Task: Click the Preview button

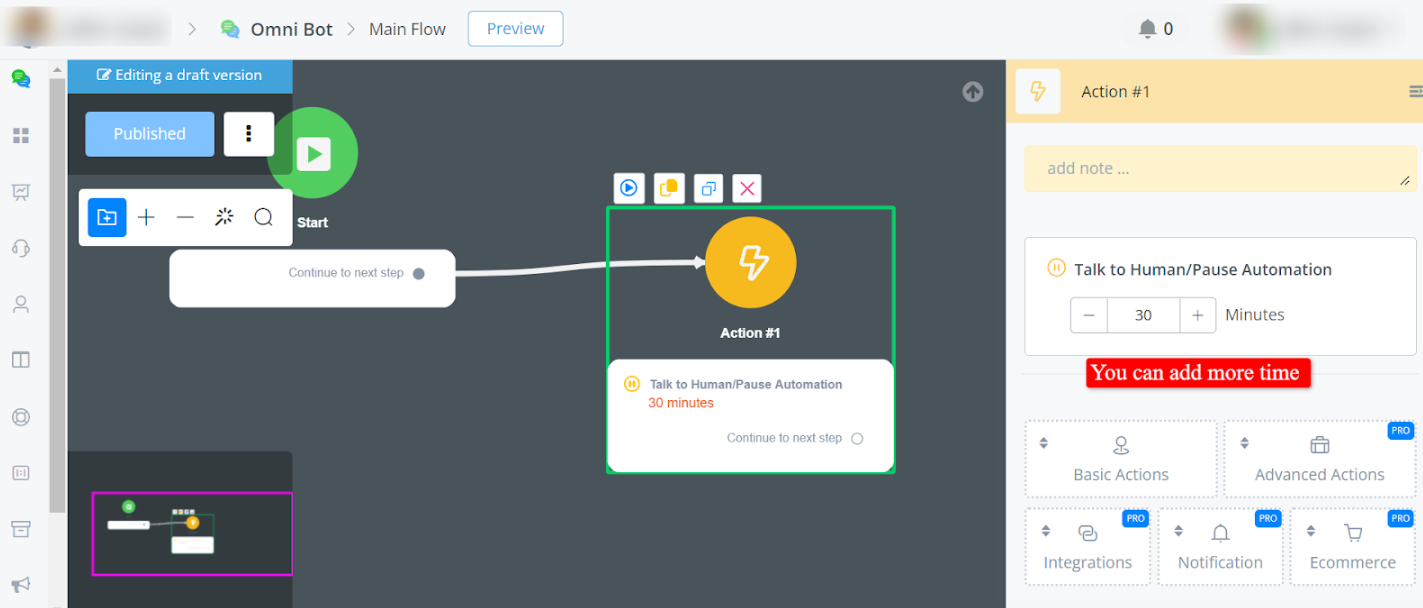Action: tap(515, 29)
